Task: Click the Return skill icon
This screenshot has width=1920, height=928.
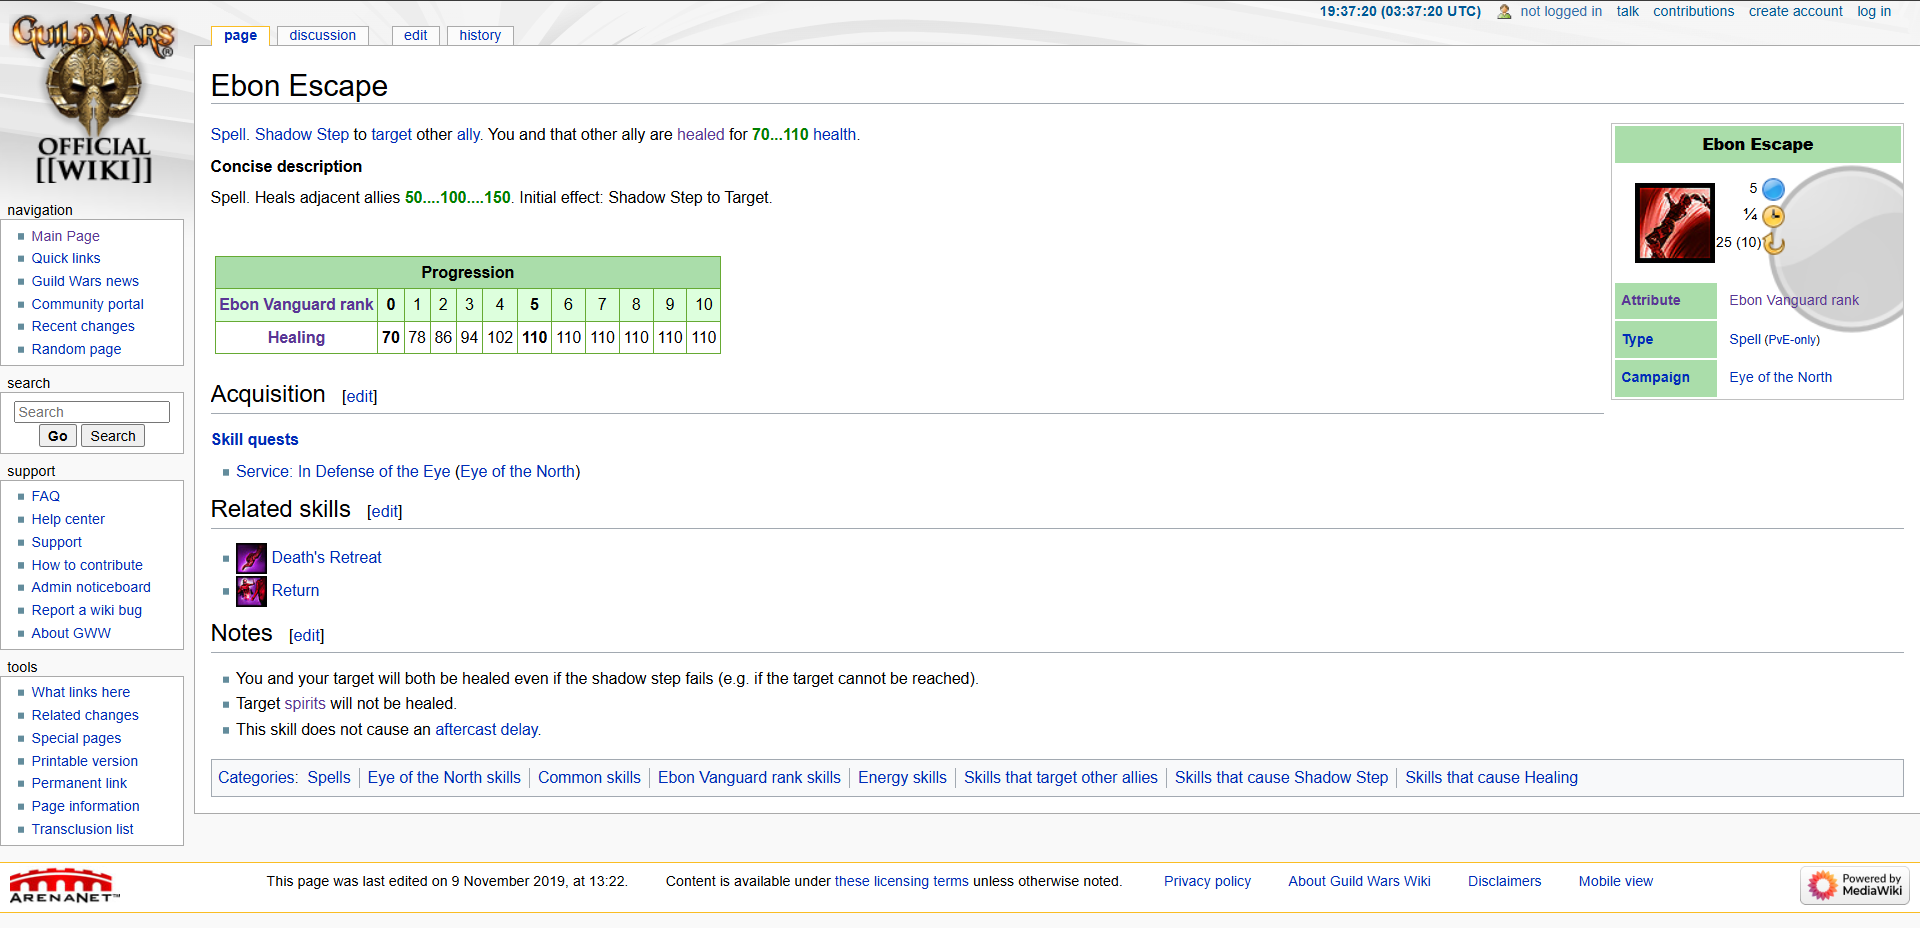Action: (x=251, y=591)
